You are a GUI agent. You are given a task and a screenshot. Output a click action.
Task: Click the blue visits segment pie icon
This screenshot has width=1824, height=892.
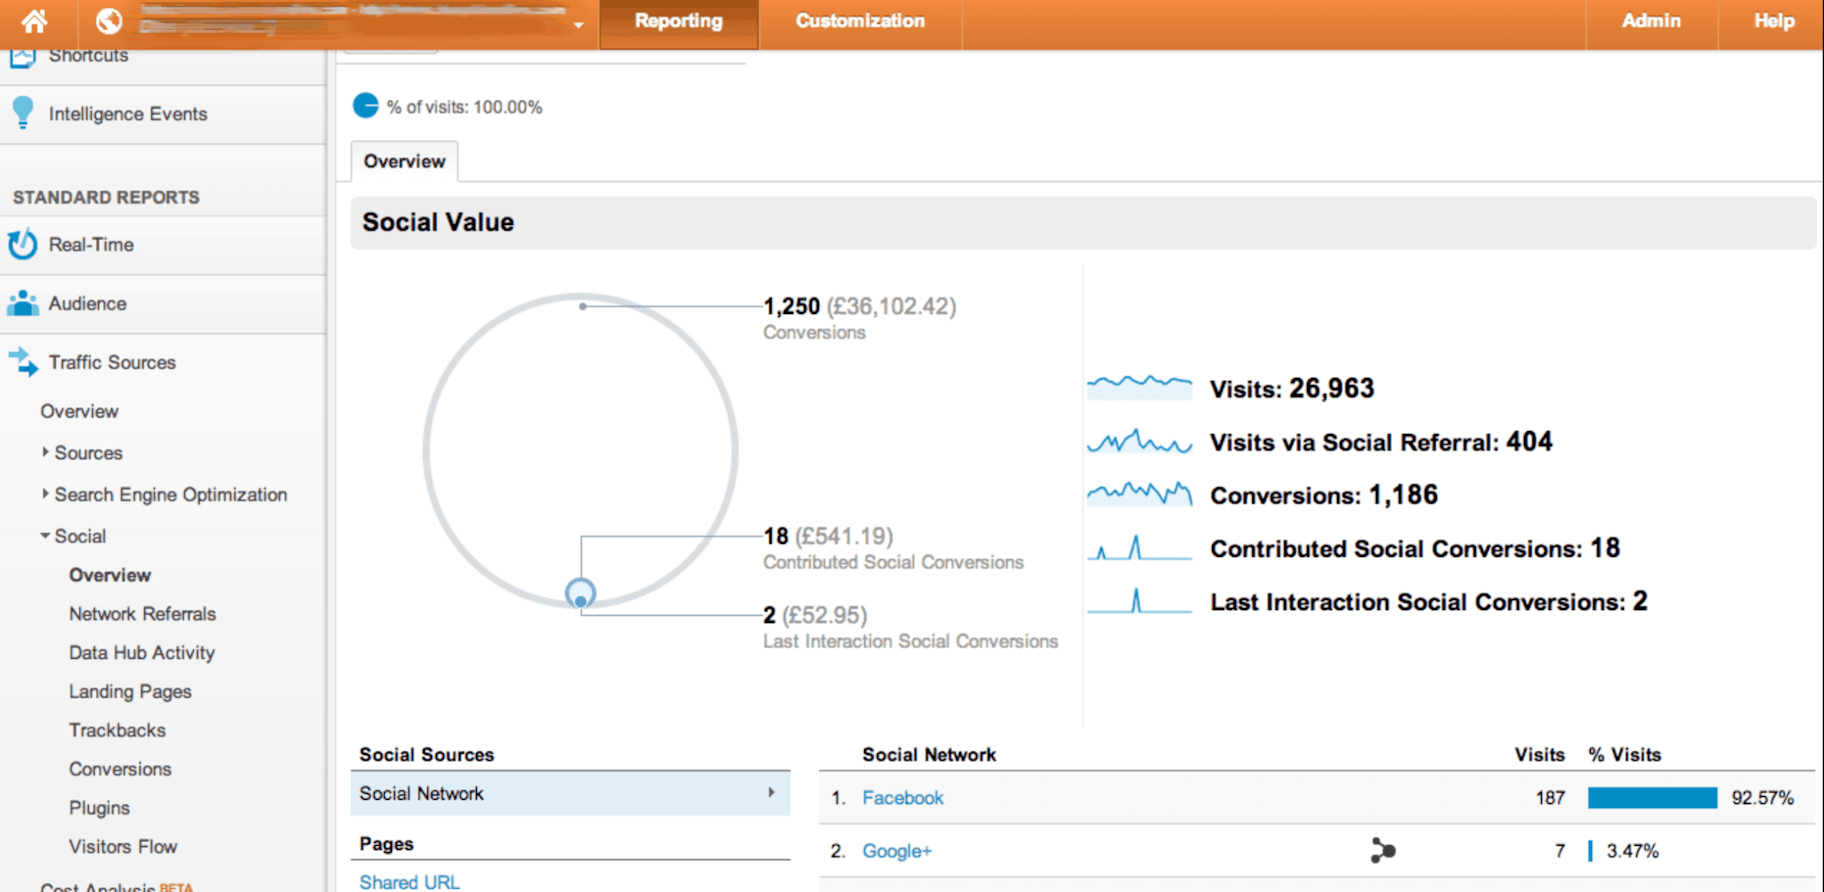click(366, 106)
